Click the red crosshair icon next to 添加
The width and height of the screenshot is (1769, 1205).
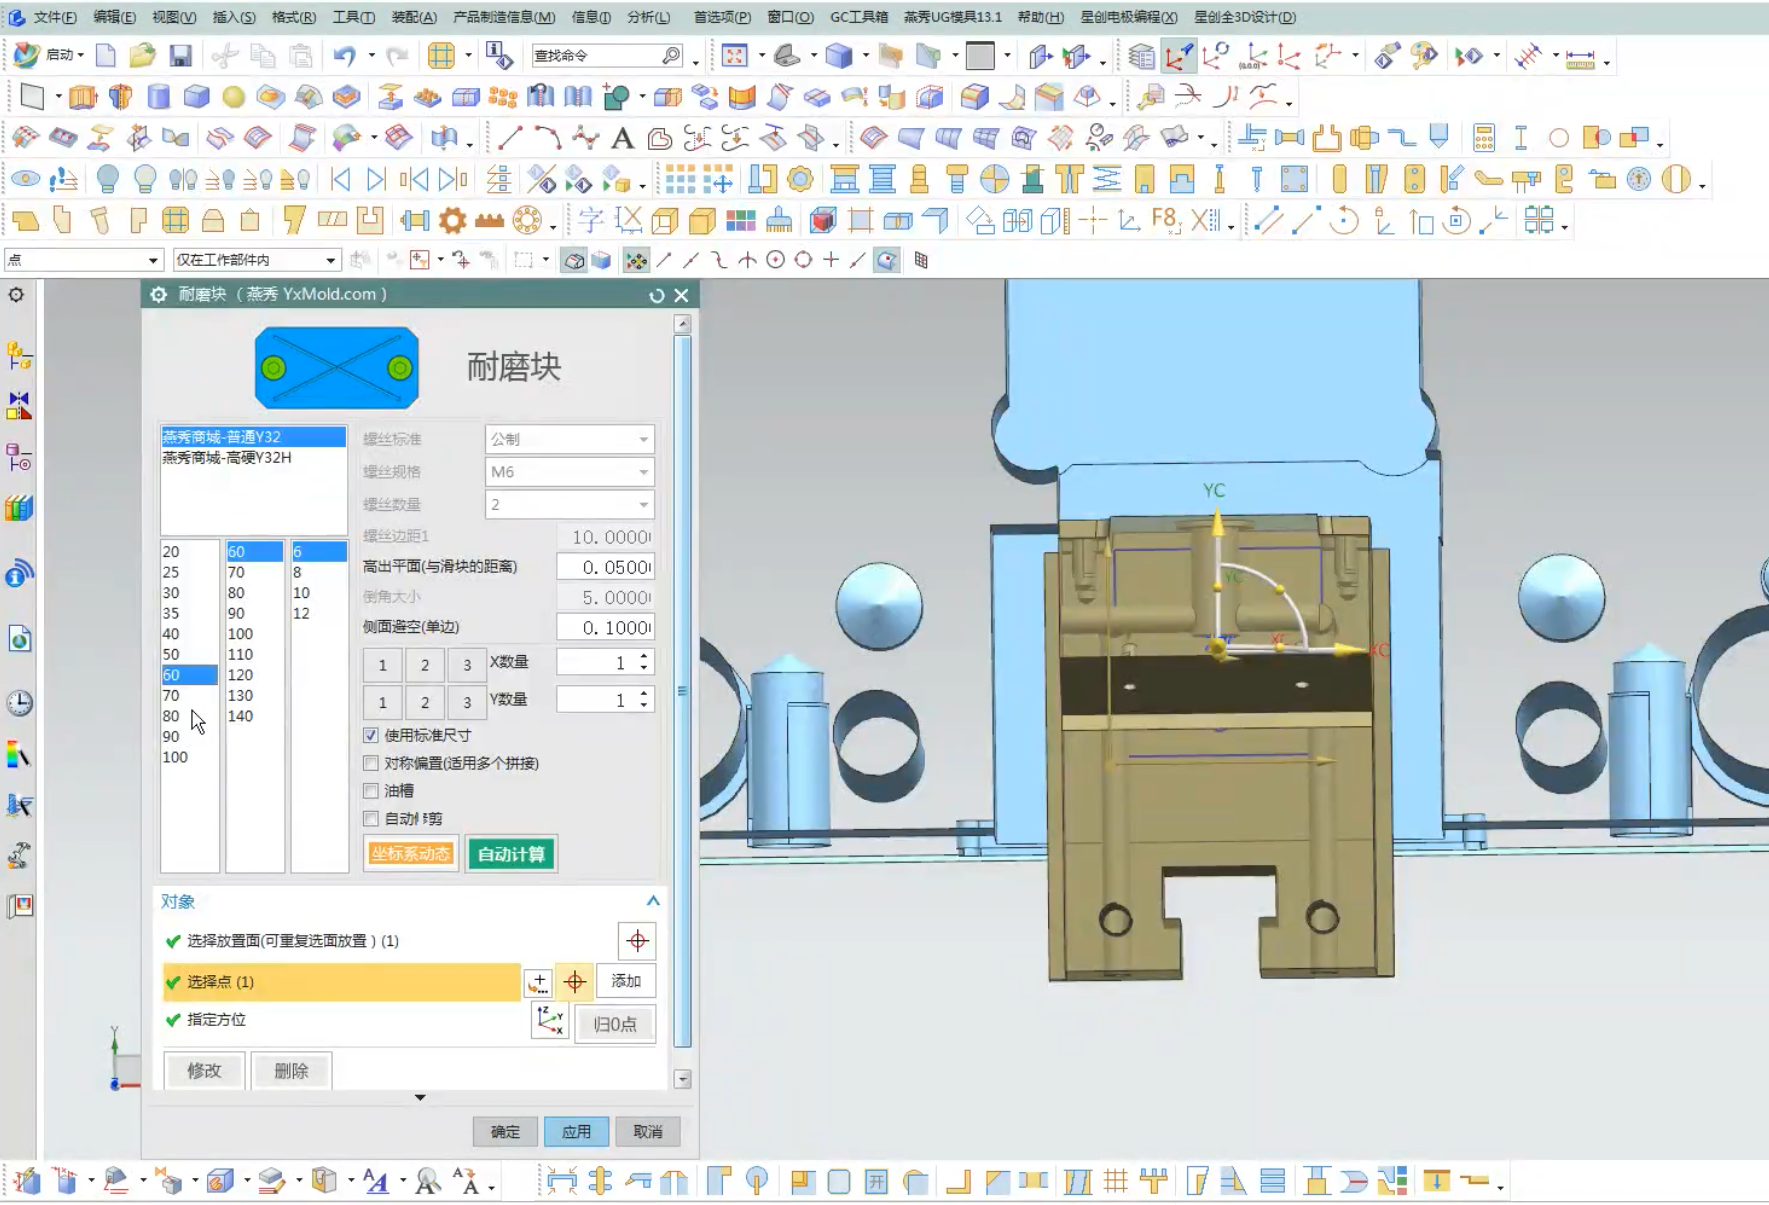[x=575, y=982]
